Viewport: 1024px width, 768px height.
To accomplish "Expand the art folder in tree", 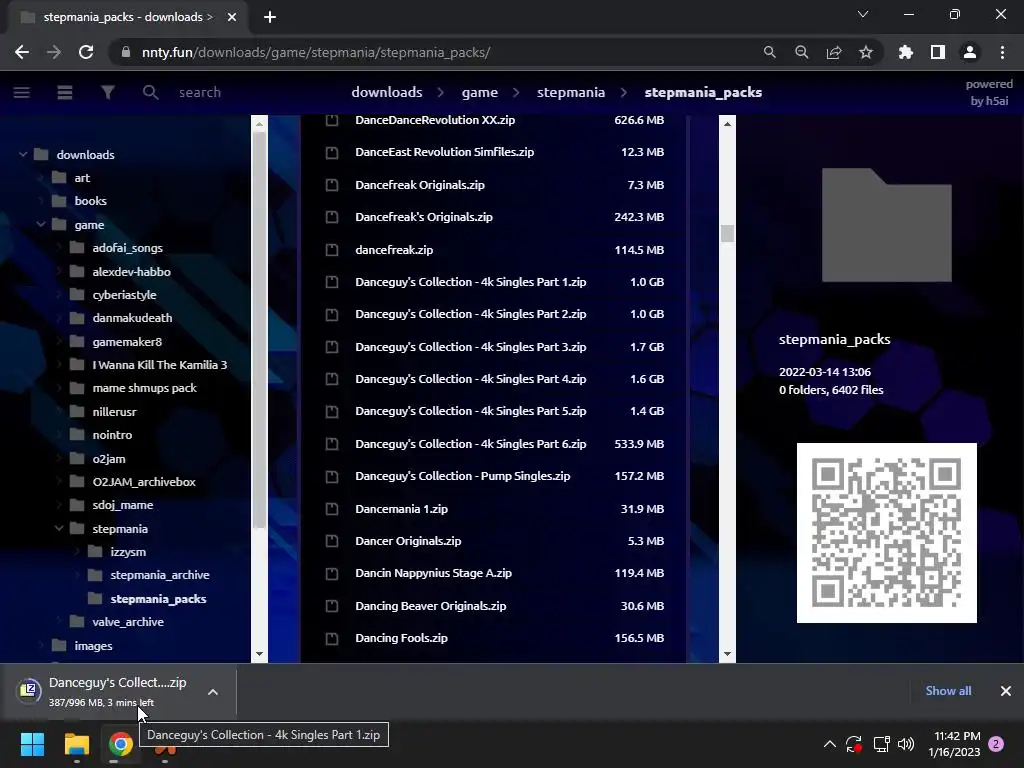I will point(41,178).
